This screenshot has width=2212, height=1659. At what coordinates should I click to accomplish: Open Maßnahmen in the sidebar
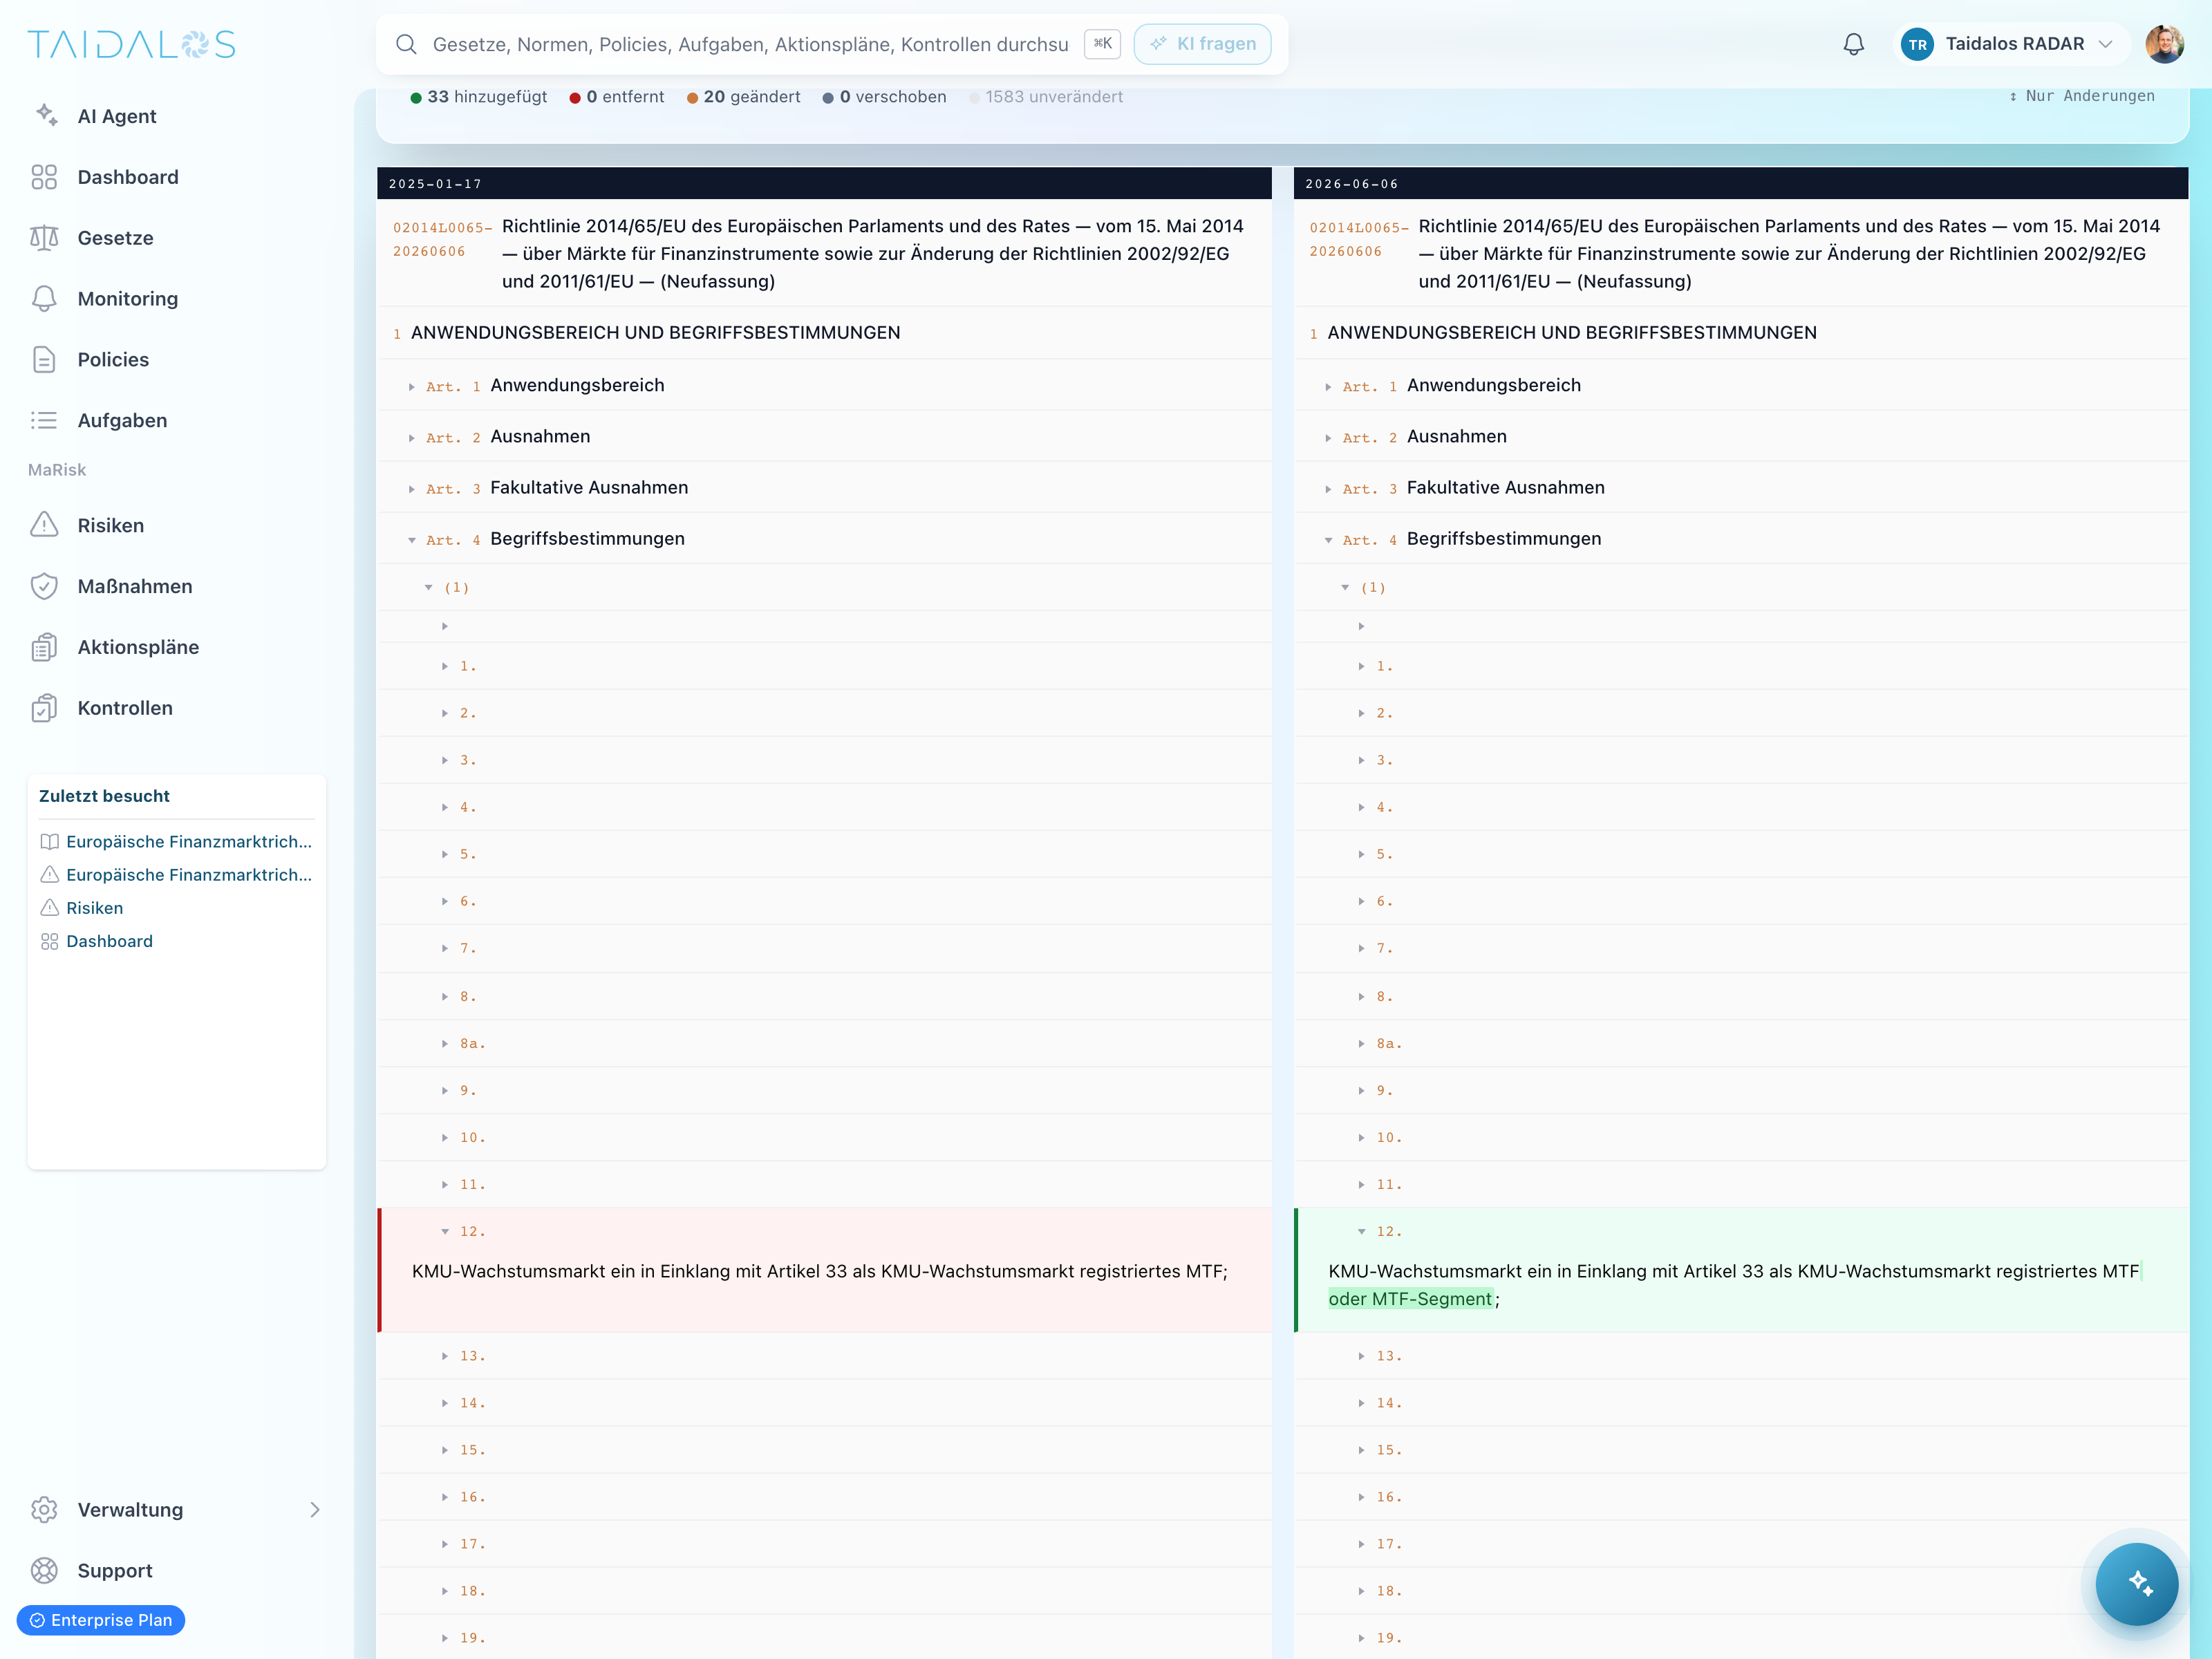pos(135,587)
